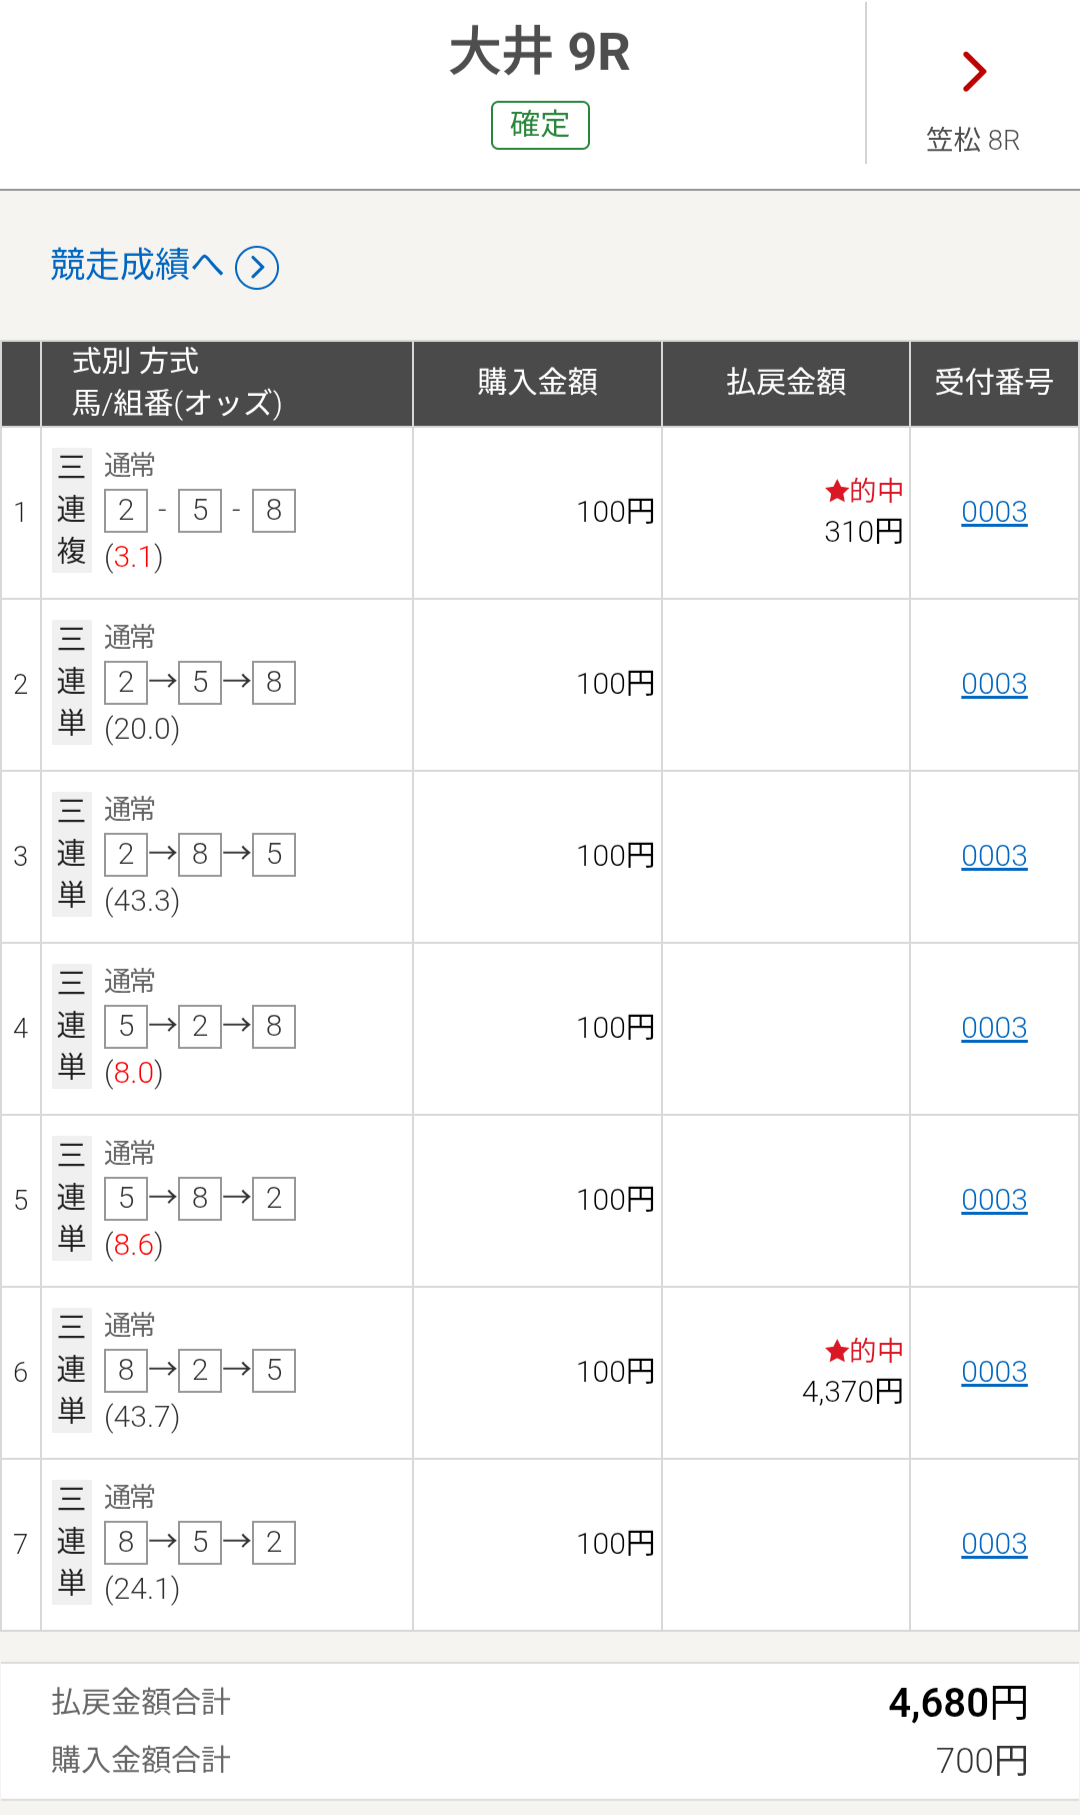
Task: Click the 4,680円 total payout amount
Action: pyautogui.click(x=958, y=1703)
